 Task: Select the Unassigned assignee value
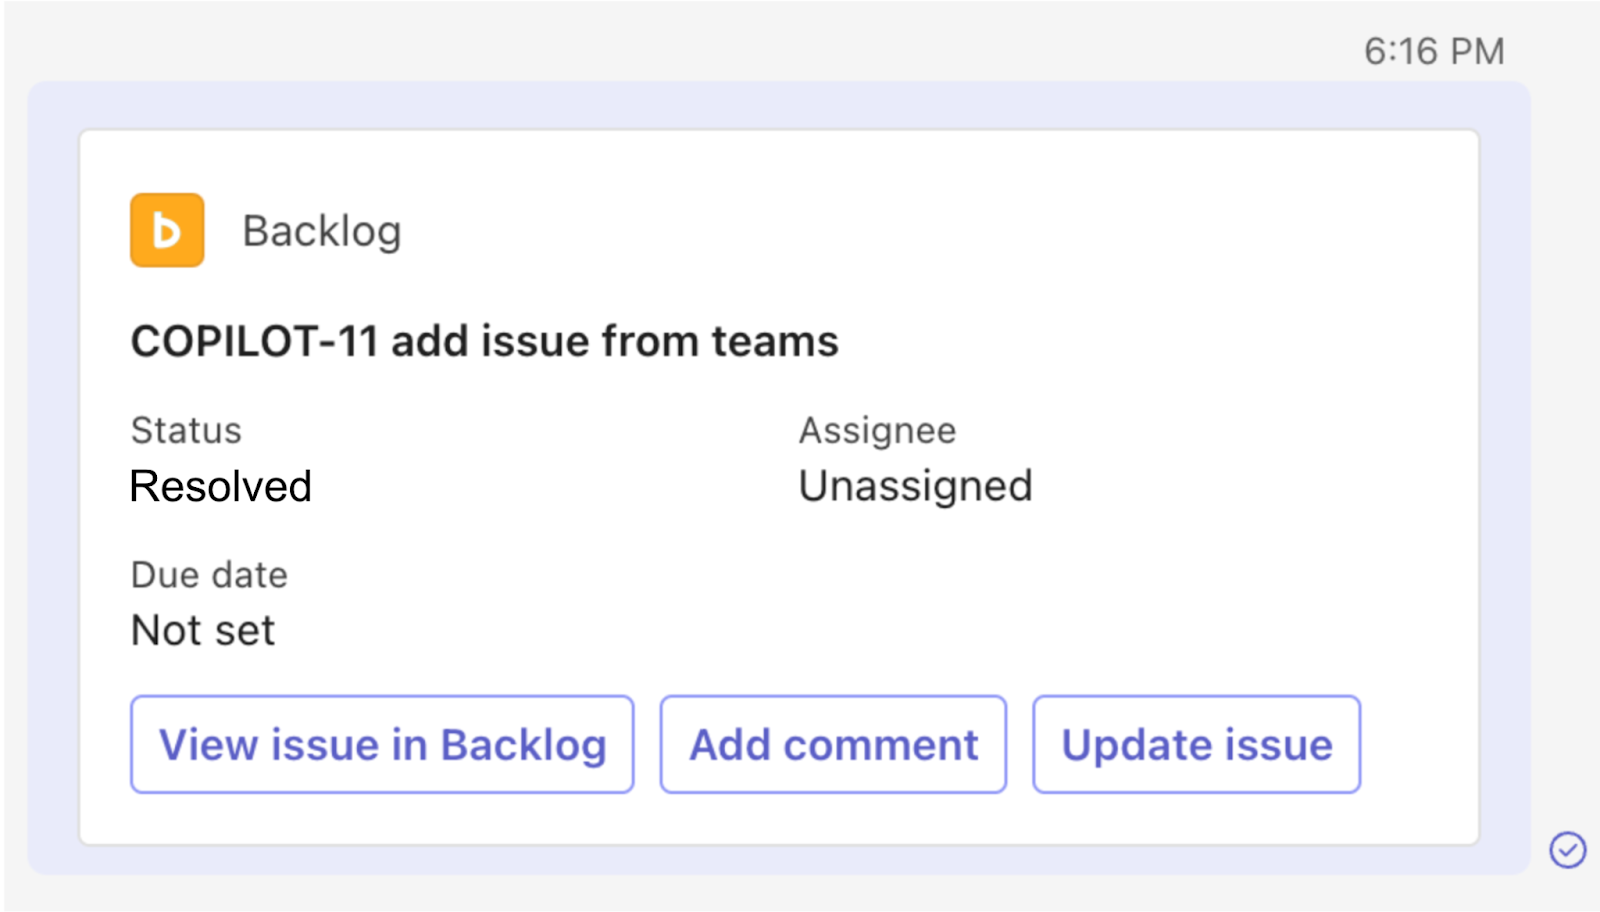(x=915, y=487)
